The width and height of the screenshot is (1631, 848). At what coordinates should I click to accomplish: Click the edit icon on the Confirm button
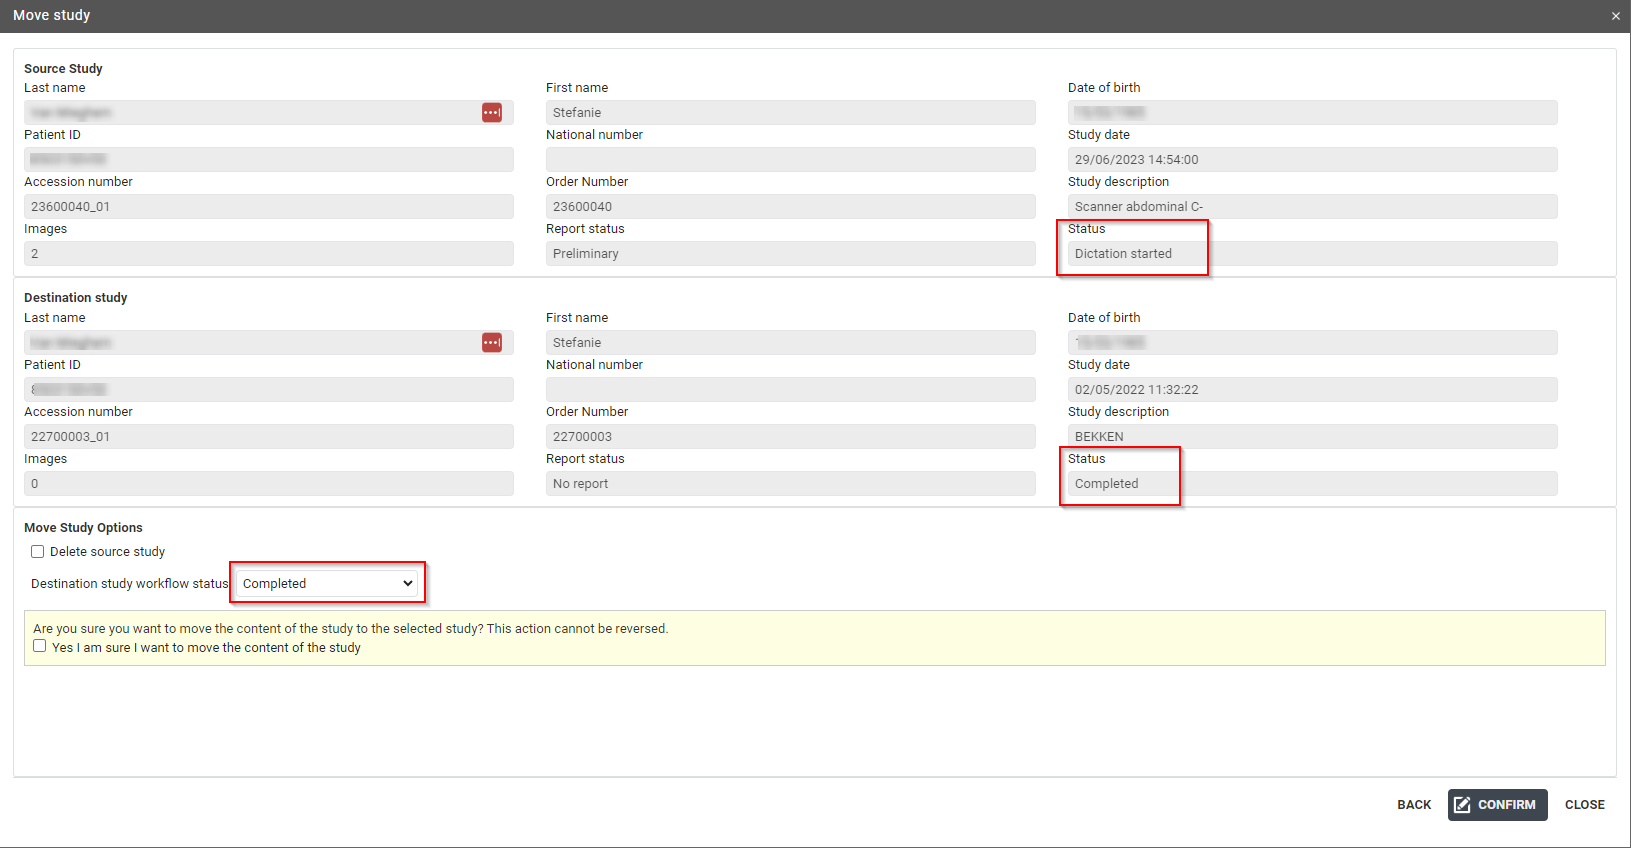1463,805
